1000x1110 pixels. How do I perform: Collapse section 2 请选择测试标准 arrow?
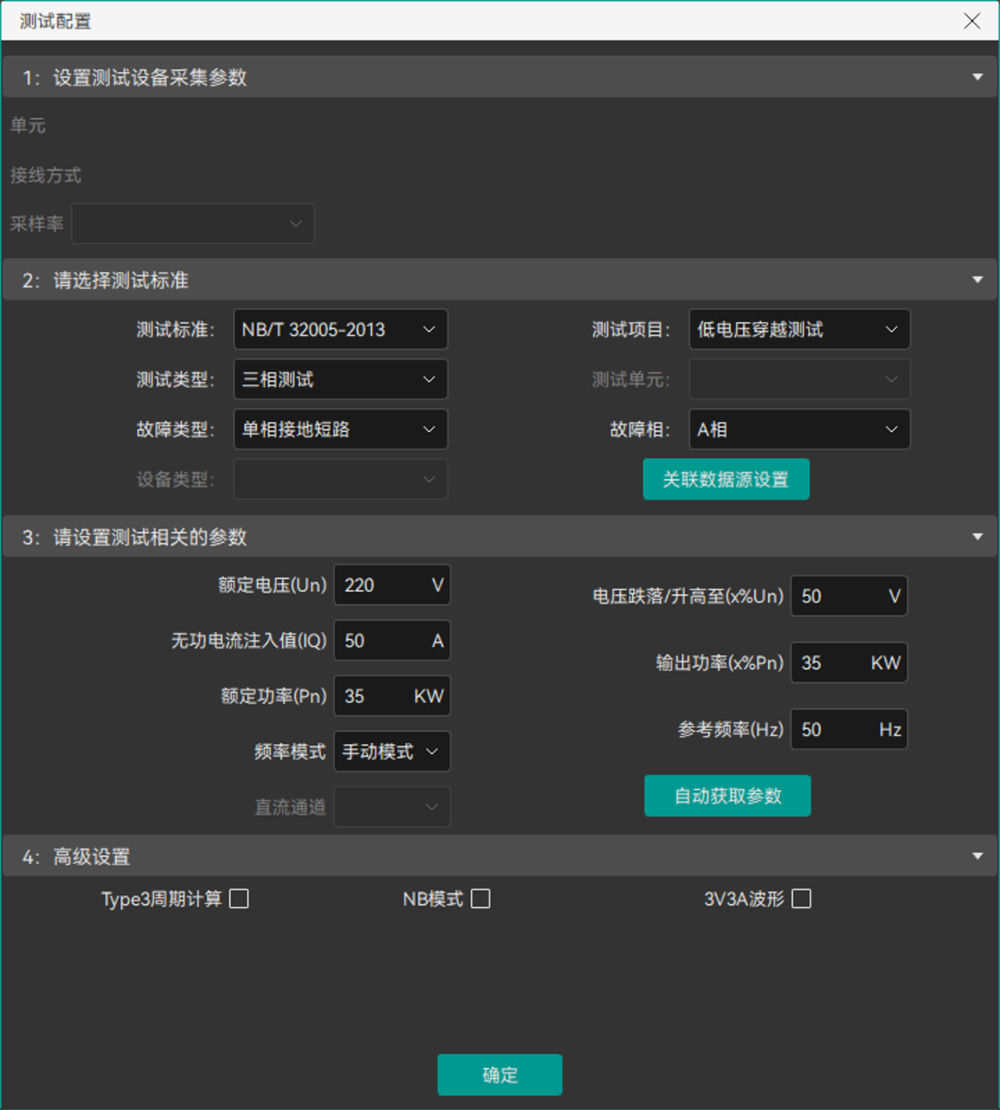[977, 280]
